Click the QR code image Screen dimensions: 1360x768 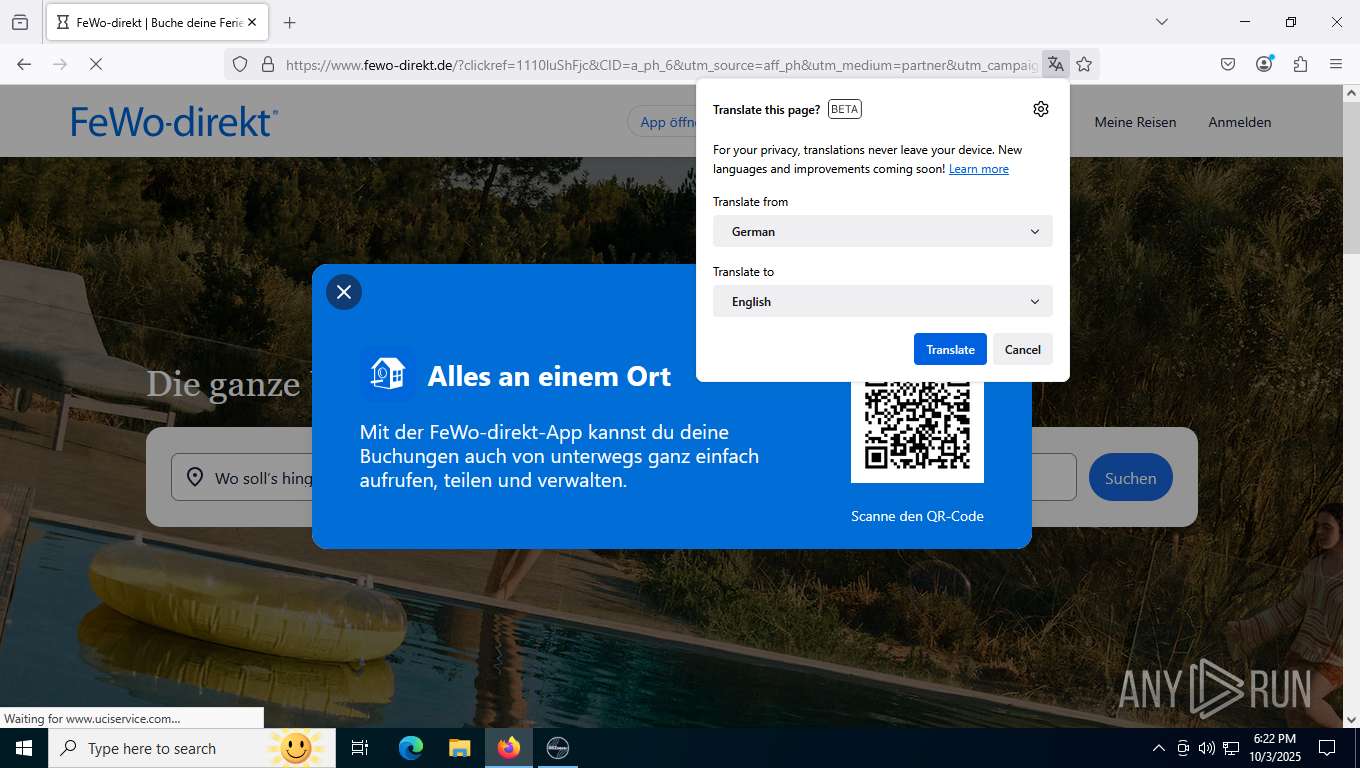(917, 425)
